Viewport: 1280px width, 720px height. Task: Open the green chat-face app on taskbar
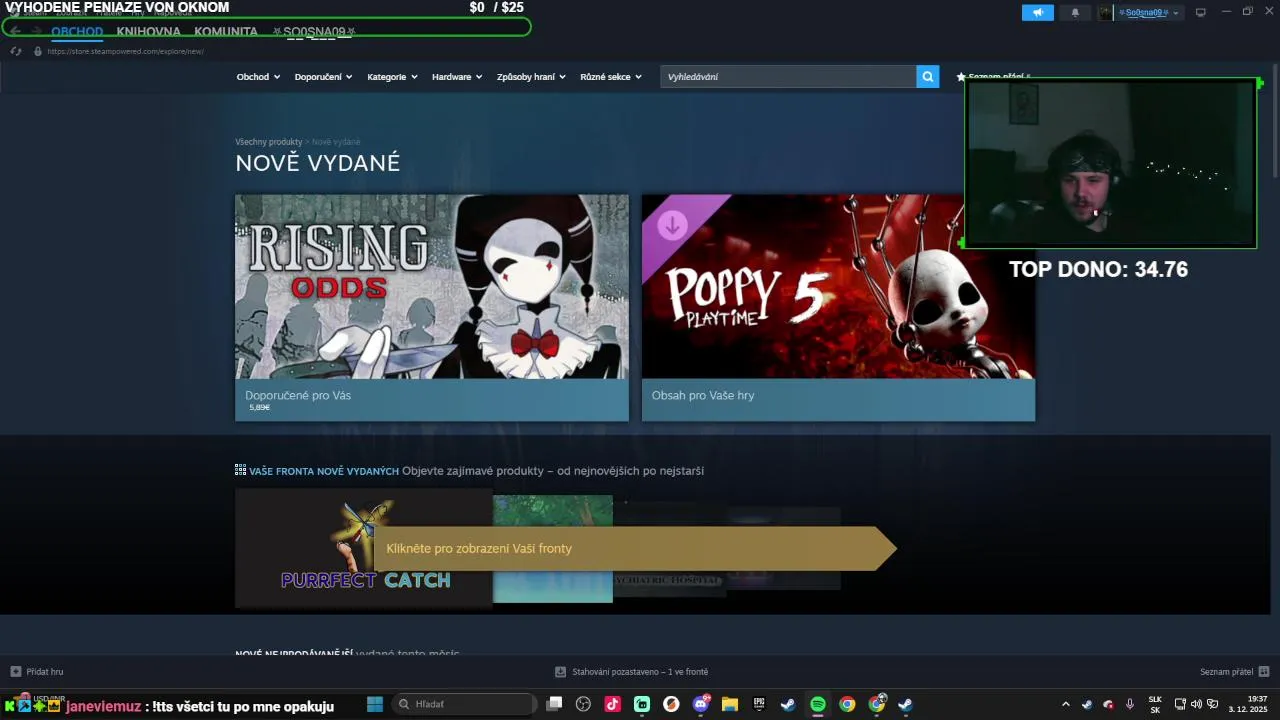tap(642, 704)
